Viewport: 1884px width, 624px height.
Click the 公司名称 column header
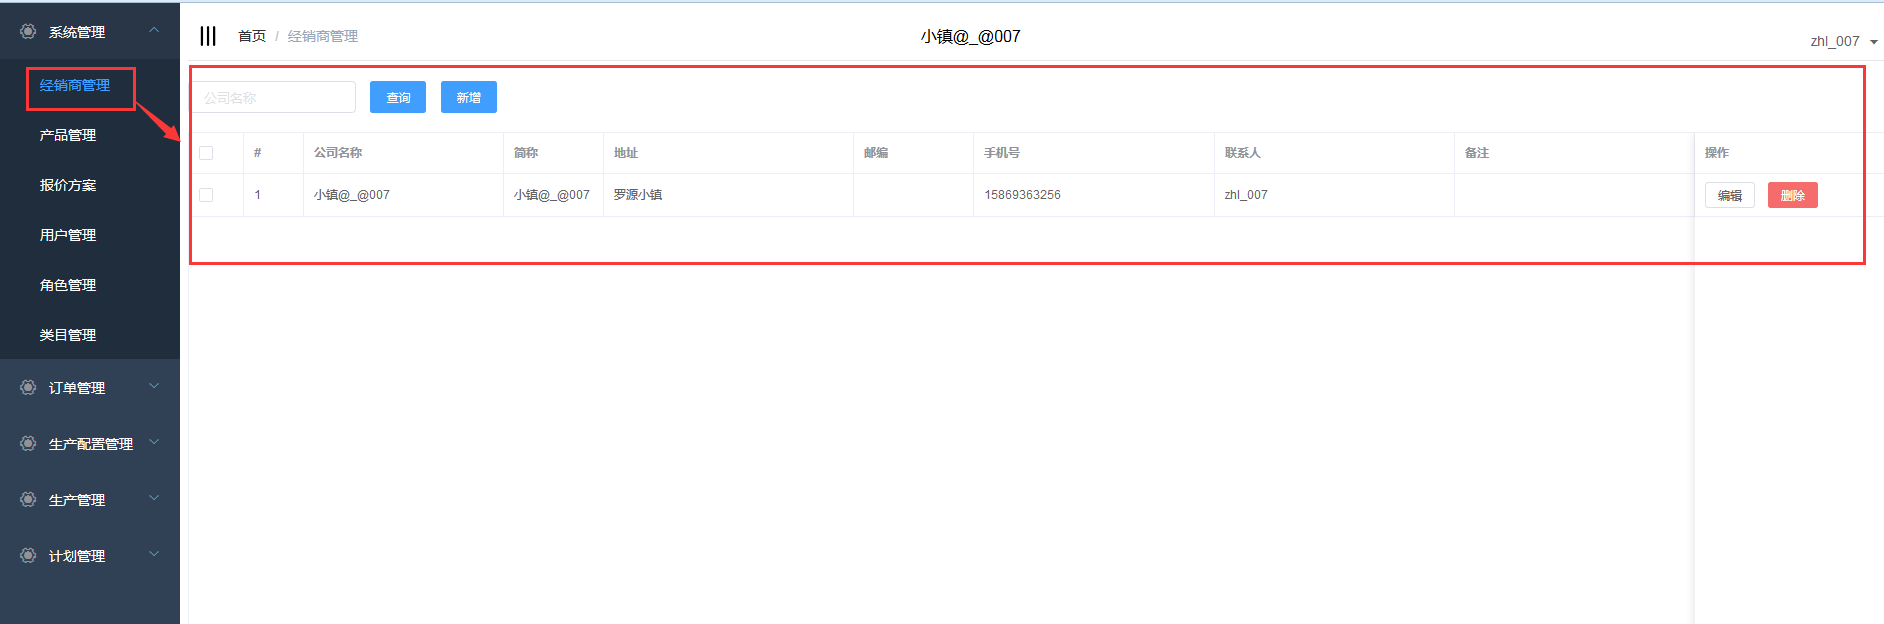tap(338, 153)
